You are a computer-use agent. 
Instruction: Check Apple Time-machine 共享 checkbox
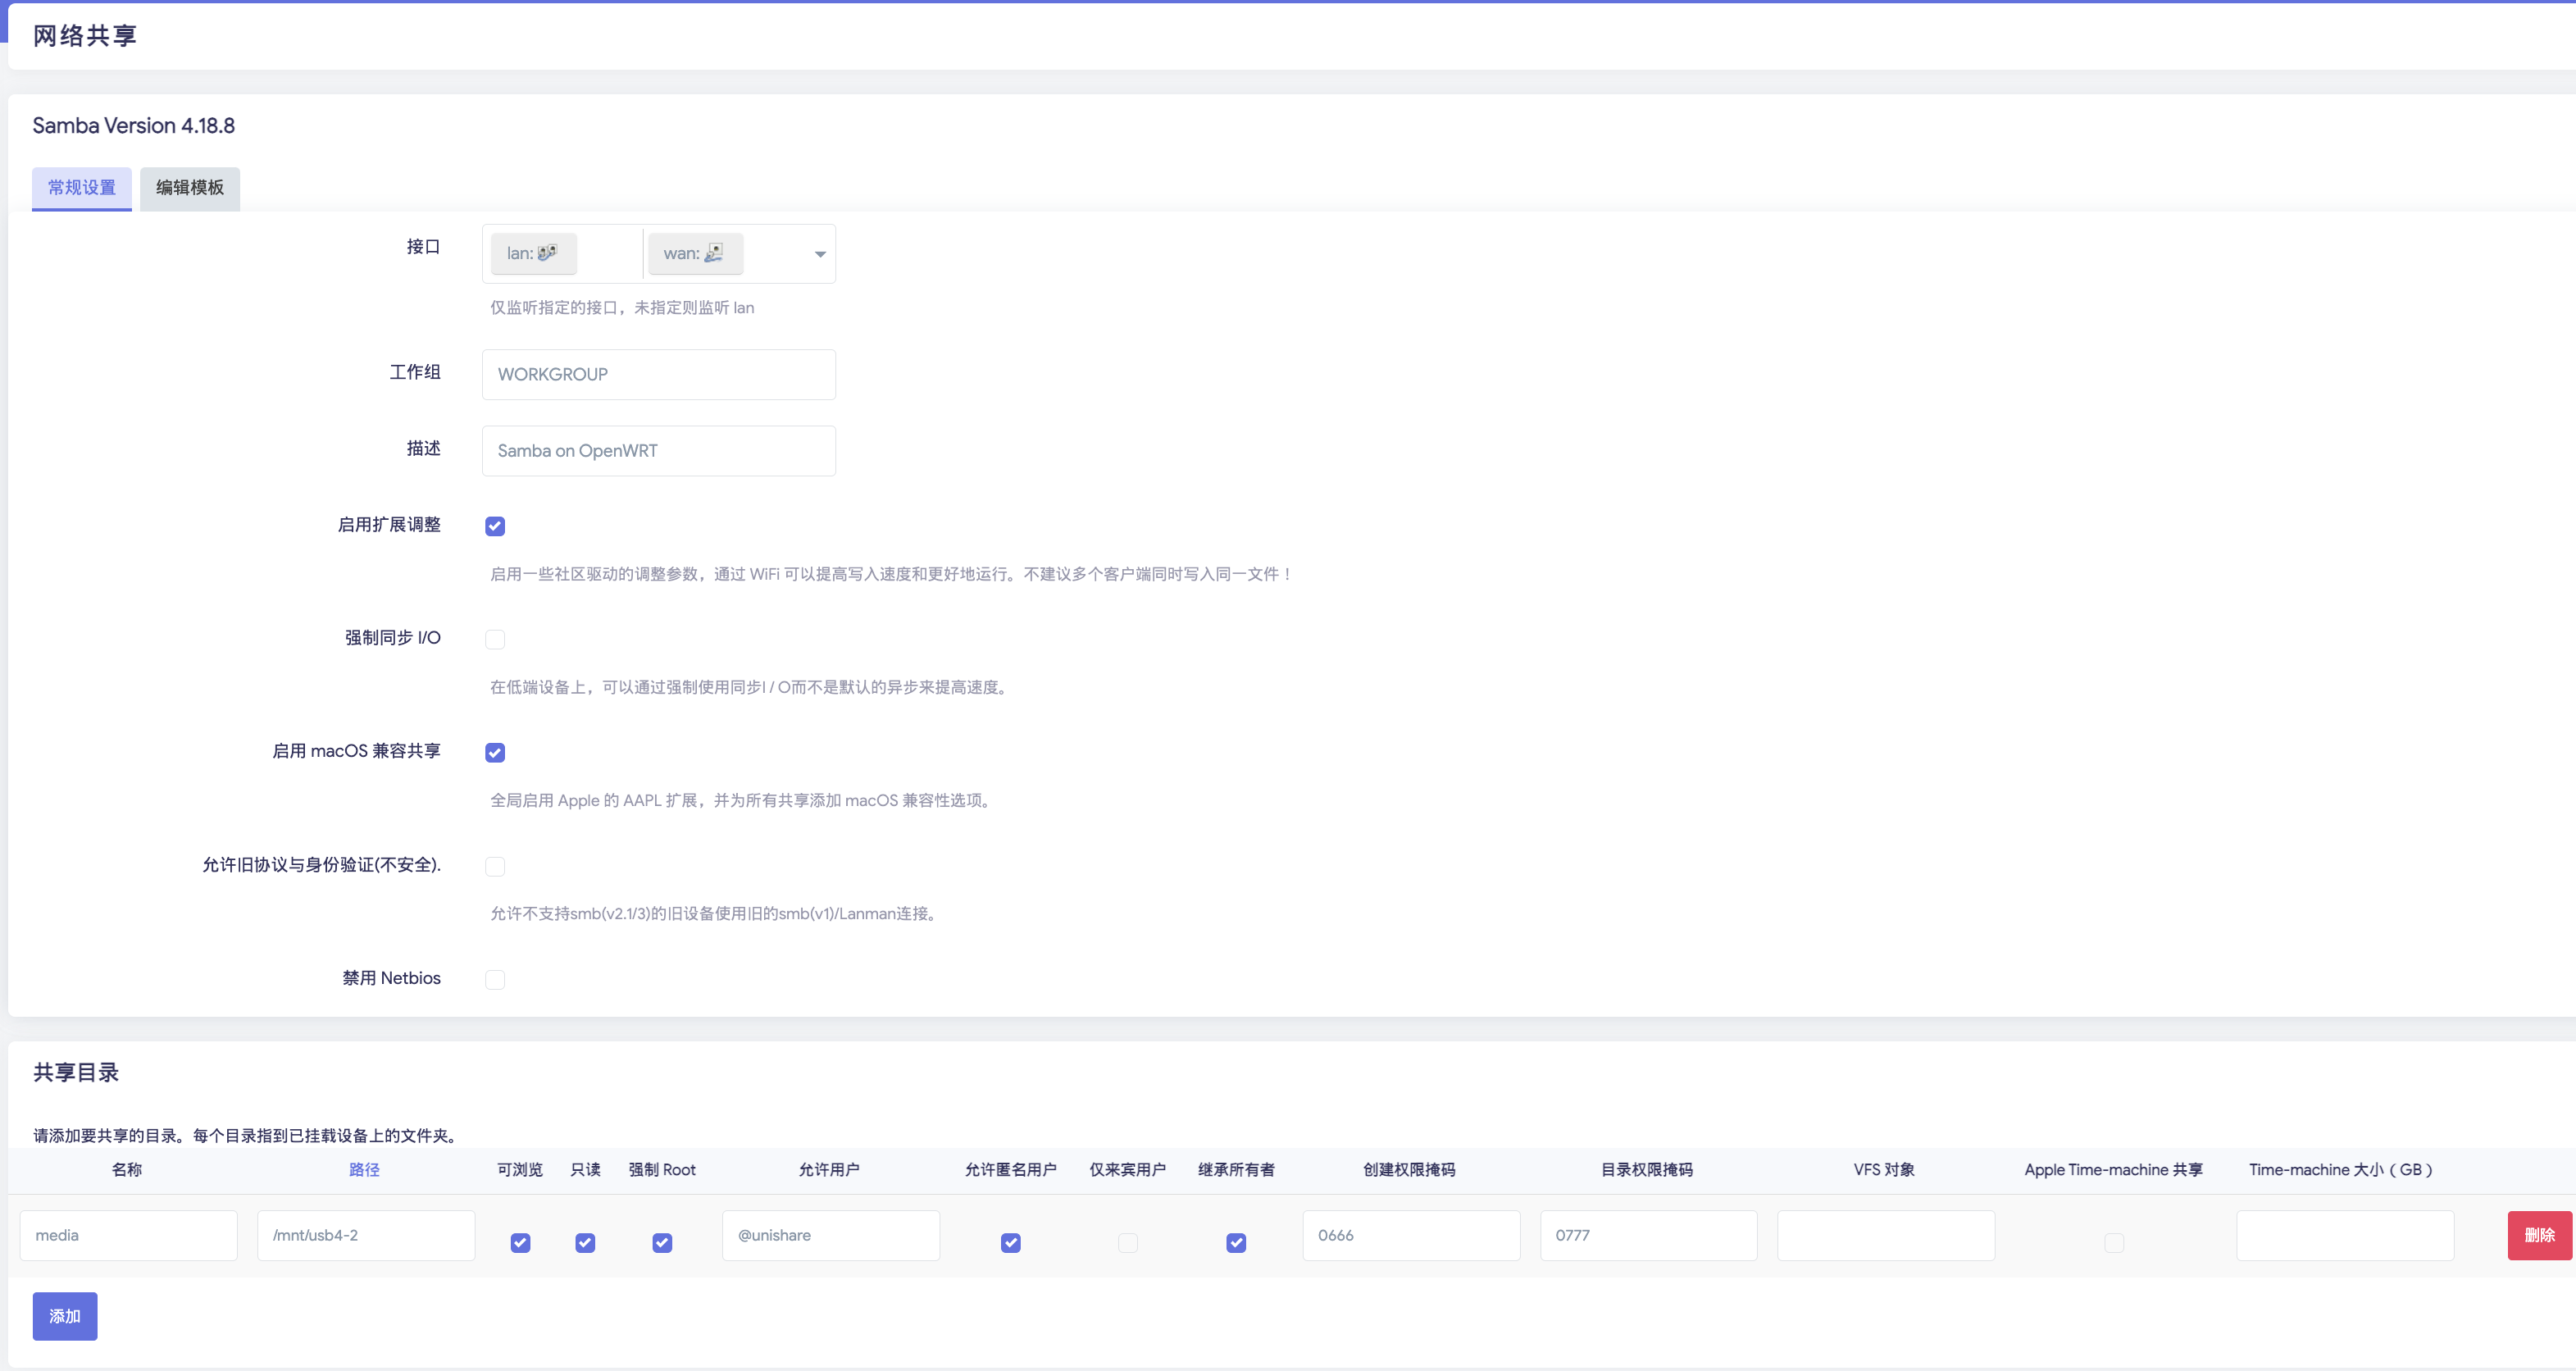pos(2113,1242)
